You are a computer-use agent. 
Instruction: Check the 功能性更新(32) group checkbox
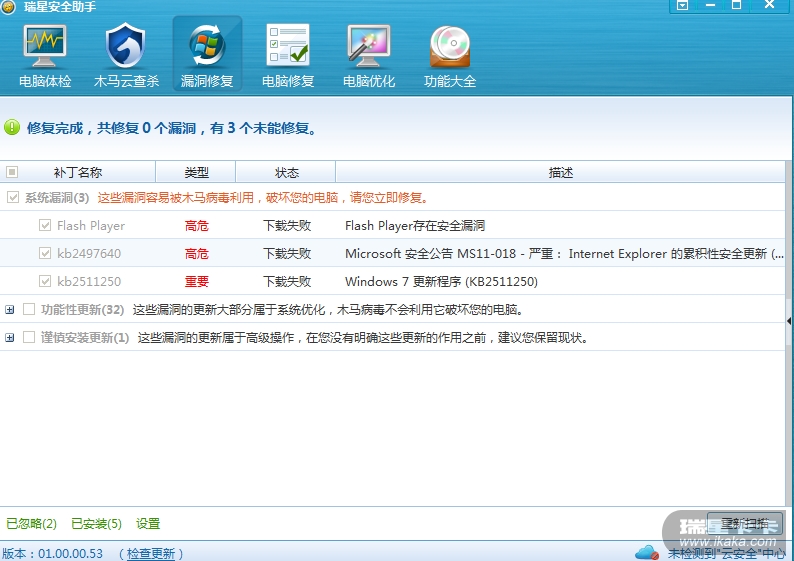point(29,309)
